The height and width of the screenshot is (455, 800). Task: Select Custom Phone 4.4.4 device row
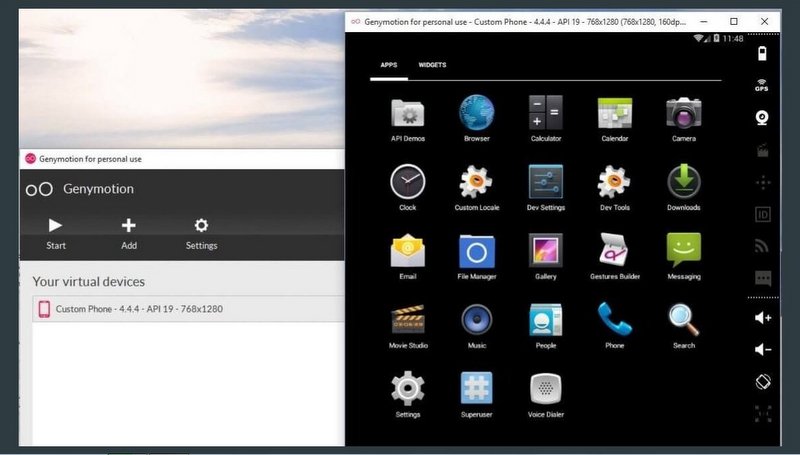(x=189, y=309)
